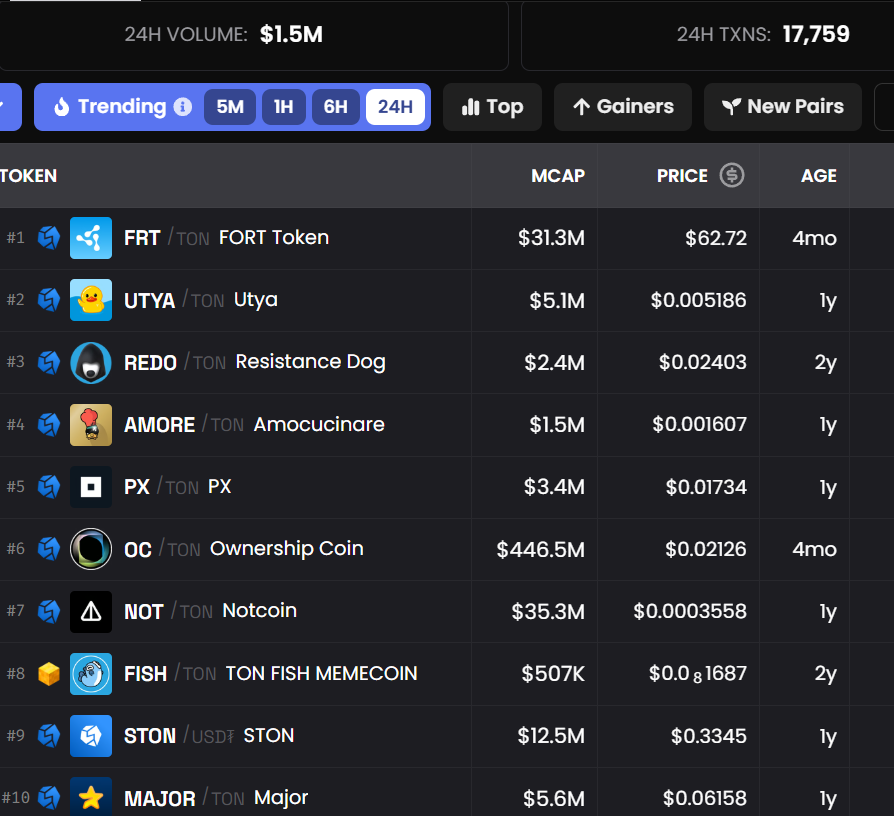Image resolution: width=894 pixels, height=816 pixels.
Task: Click the STON token logo
Action: pyautogui.click(x=91, y=736)
